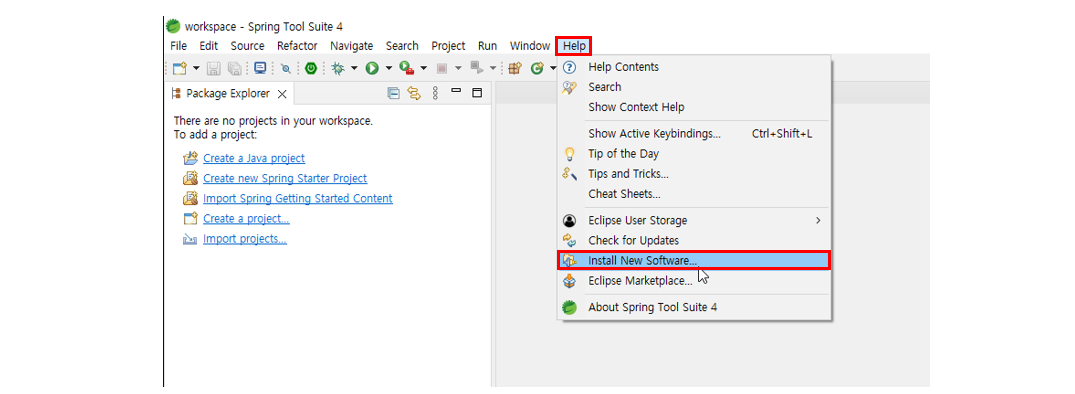1075x394 pixels.
Task: Click the Save All toolbar icon
Action: pyautogui.click(x=234, y=68)
